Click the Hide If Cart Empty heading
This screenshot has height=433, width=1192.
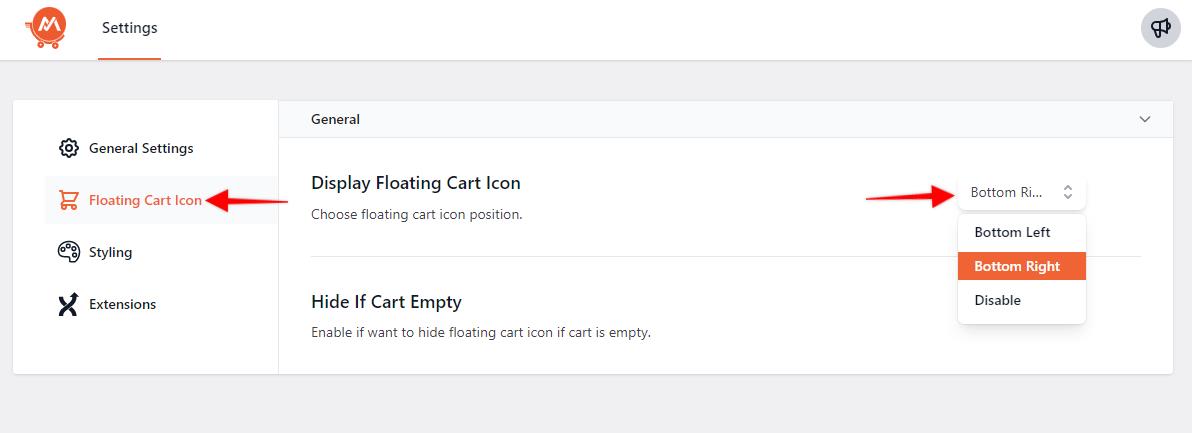386,302
